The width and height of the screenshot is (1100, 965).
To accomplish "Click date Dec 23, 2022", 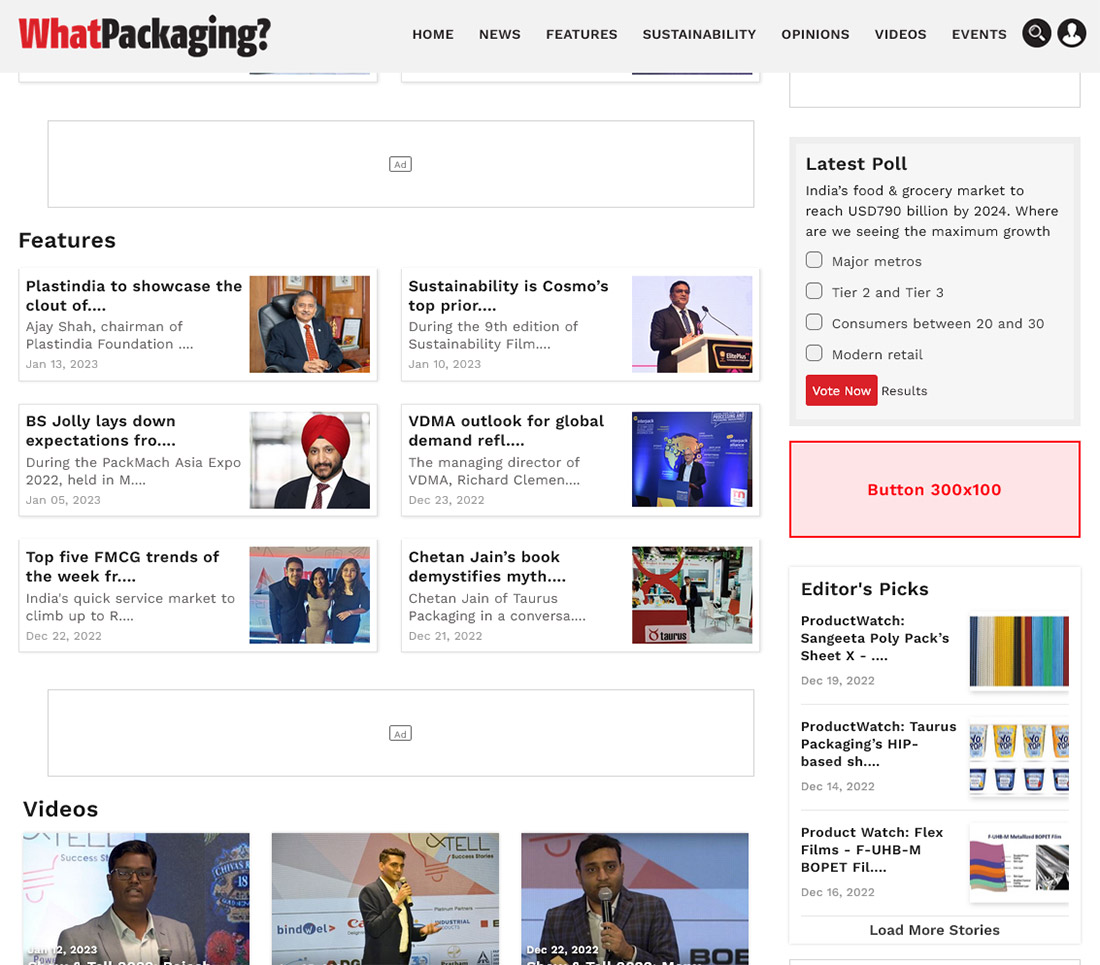I will click(446, 500).
